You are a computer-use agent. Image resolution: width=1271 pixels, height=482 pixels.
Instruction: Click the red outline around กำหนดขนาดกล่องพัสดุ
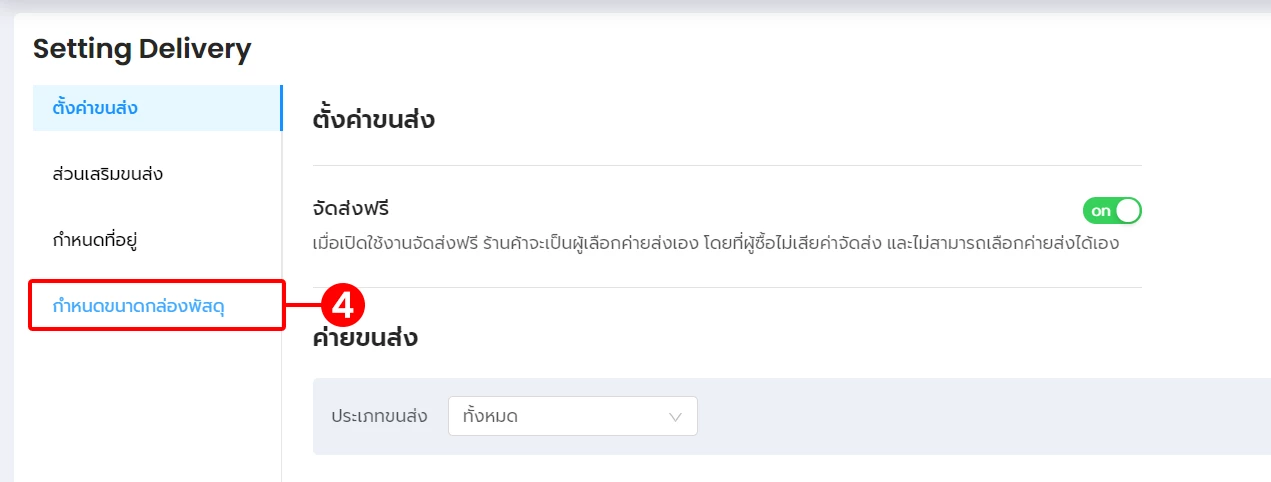[157, 305]
